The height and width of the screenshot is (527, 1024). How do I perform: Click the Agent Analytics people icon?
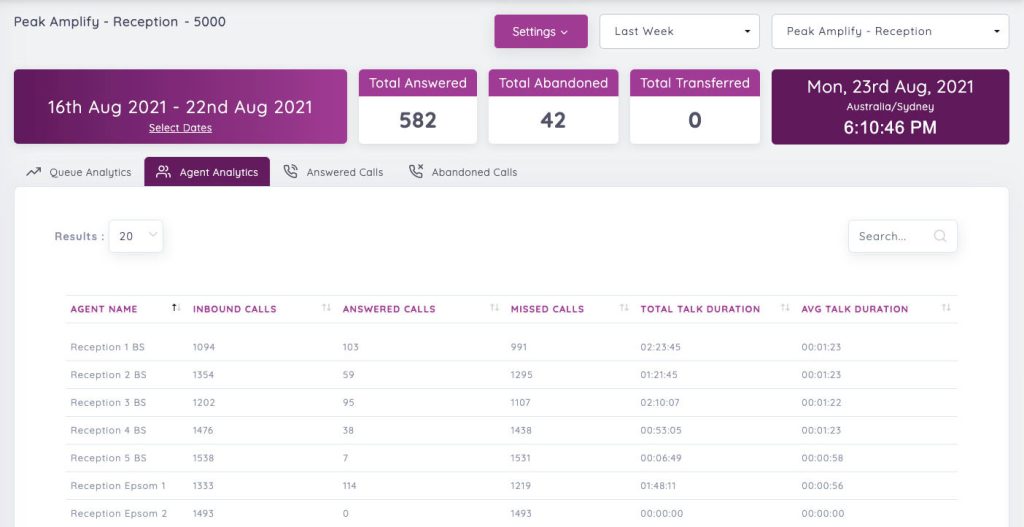[x=164, y=172]
